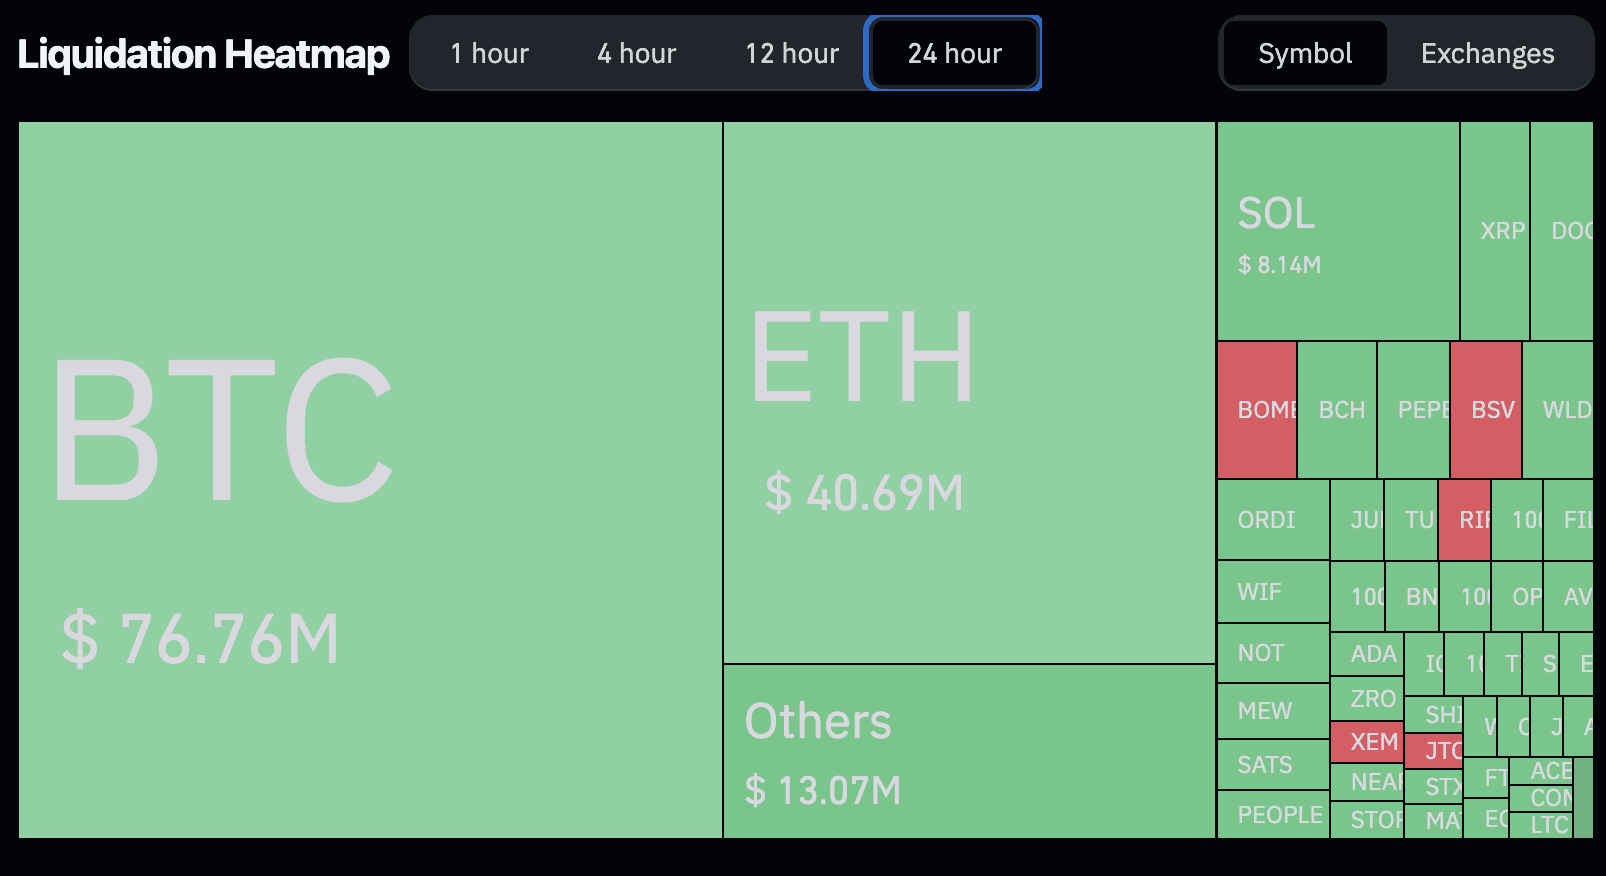The image size is (1606, 876).
Task: Click the red BOME tile
Action: click(x=1257, y=410)
